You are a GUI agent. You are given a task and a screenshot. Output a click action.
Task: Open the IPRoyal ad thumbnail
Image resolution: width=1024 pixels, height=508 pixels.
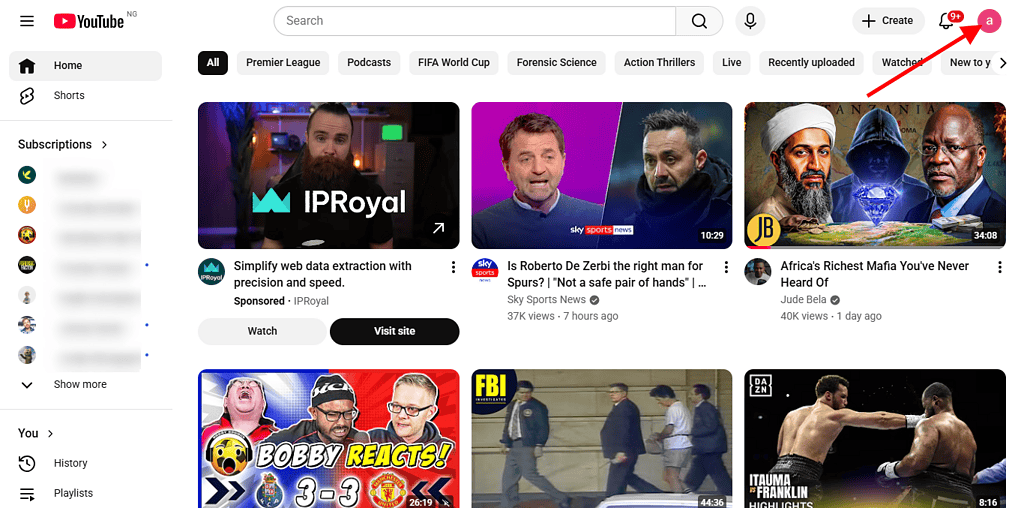(x=328, y=175)
